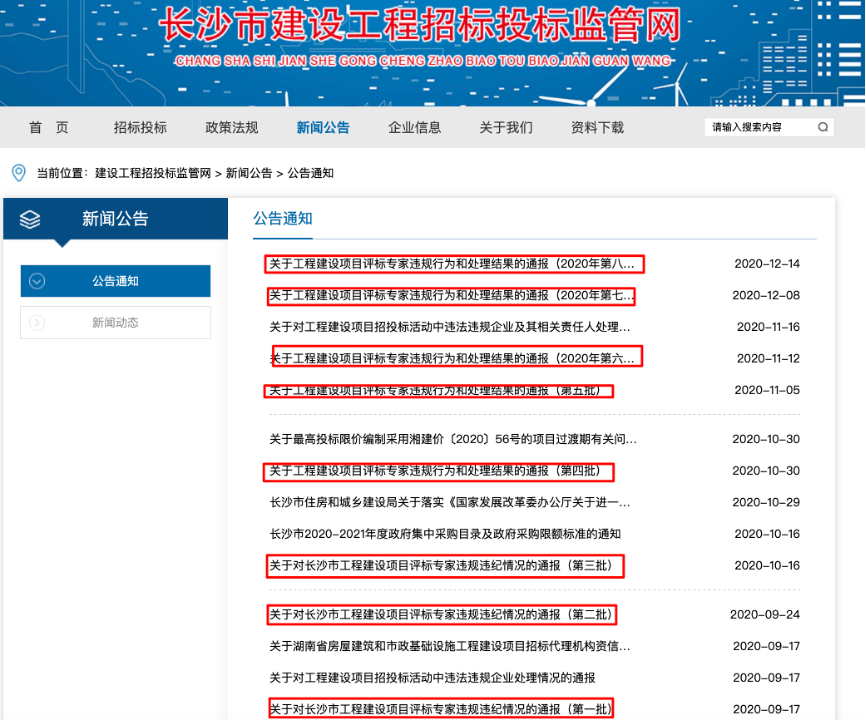This screenshot has width=866, height=720.
Task: Click the stacked-layers icon beside 新闻公告 header
Action: click(x=29, y=218)
